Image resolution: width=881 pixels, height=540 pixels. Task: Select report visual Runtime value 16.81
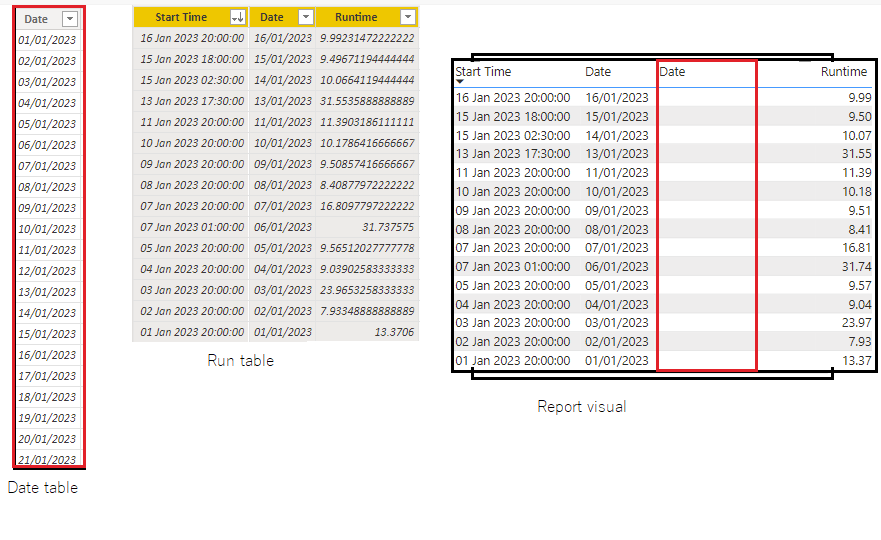coord(856,248)
